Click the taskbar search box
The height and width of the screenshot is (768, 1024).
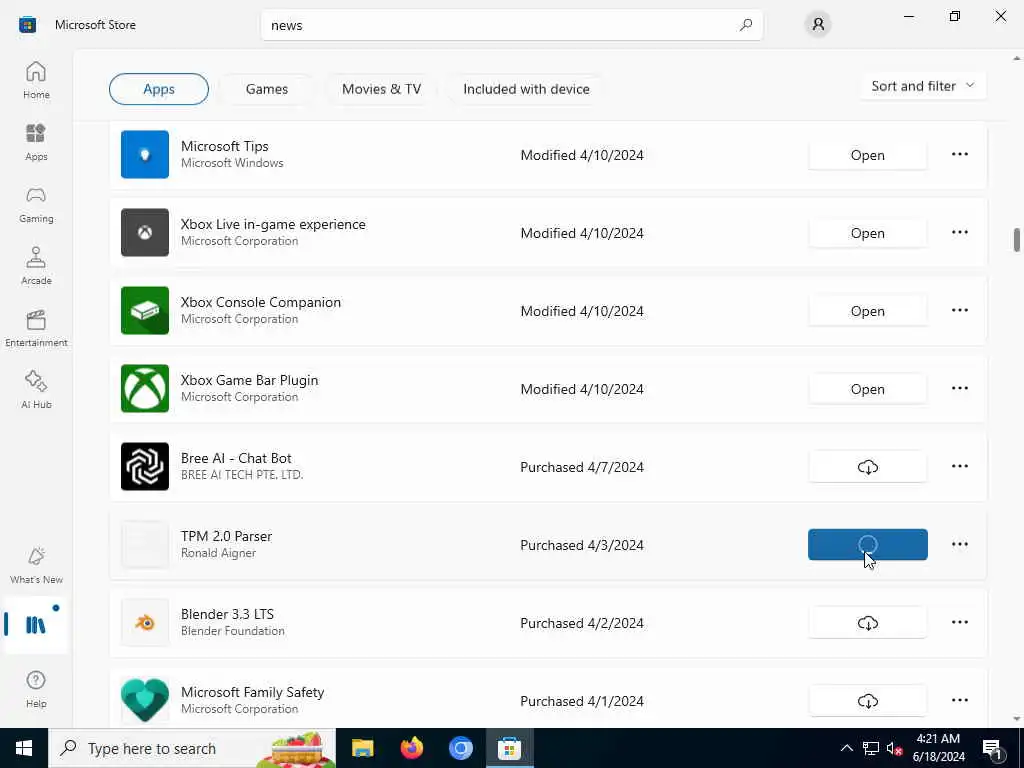[192, 748]
